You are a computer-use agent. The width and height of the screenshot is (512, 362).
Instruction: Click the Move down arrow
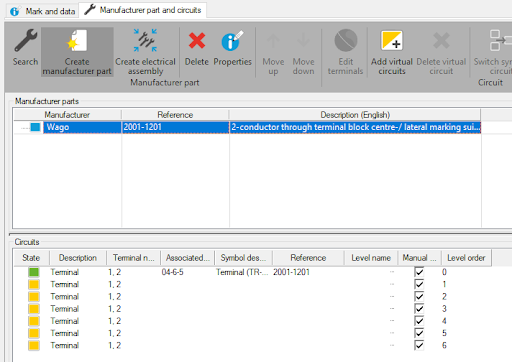[303, 41]
